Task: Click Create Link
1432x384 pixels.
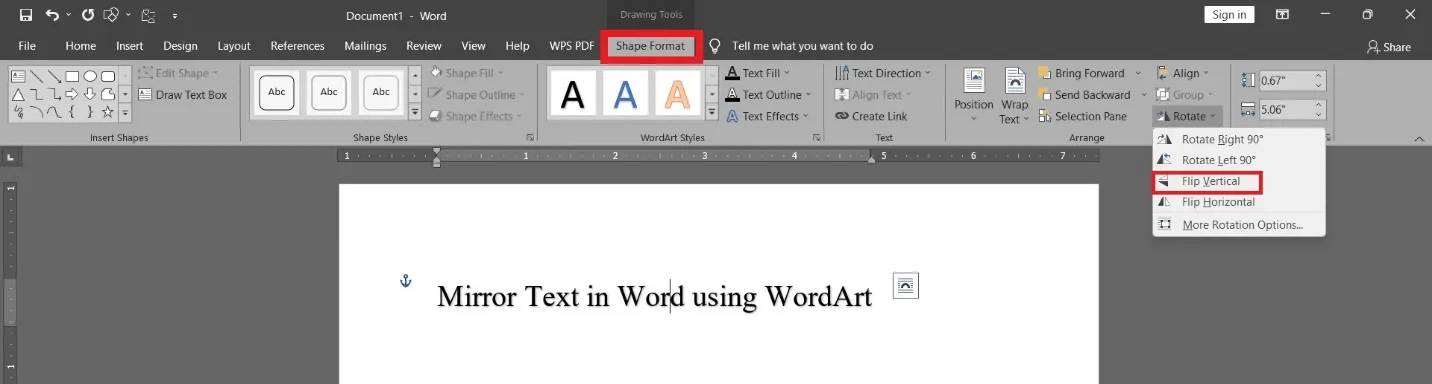Action: 870,116
